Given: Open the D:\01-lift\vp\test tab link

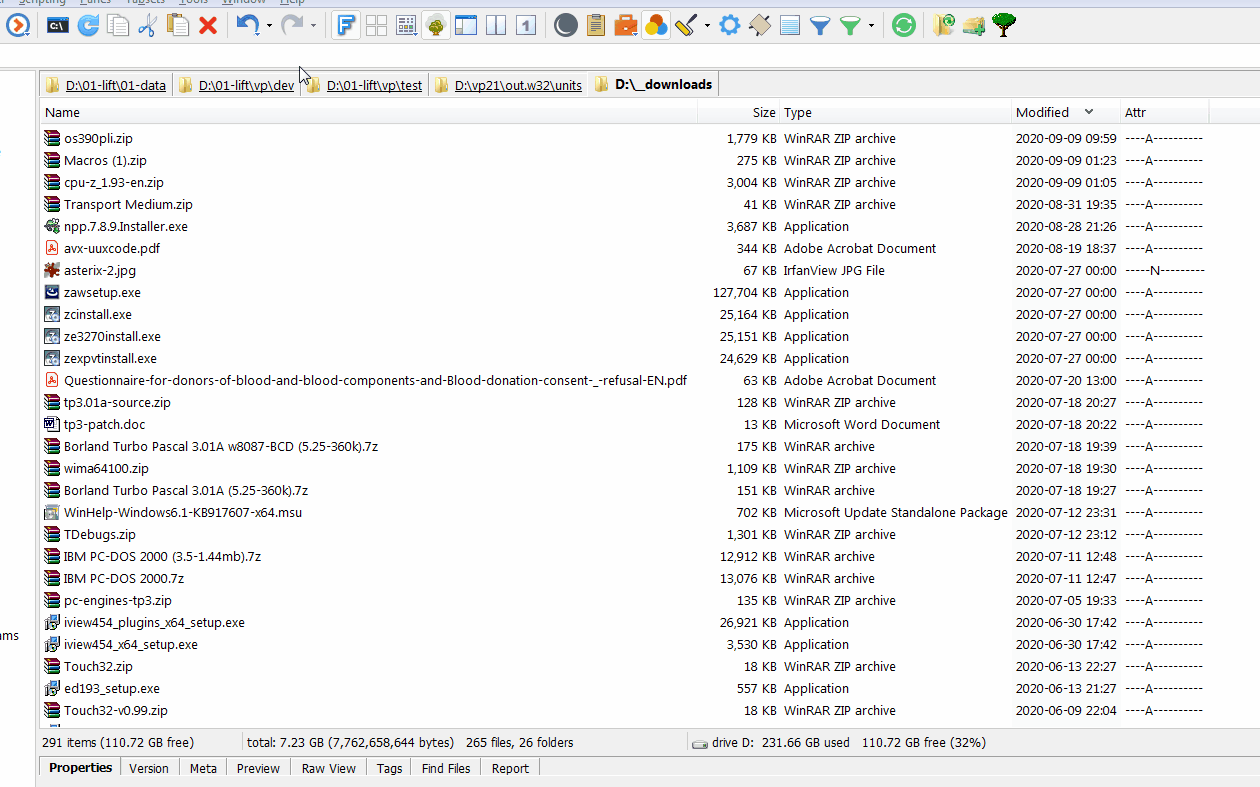Looking at the screenshot, I should 373,85.
